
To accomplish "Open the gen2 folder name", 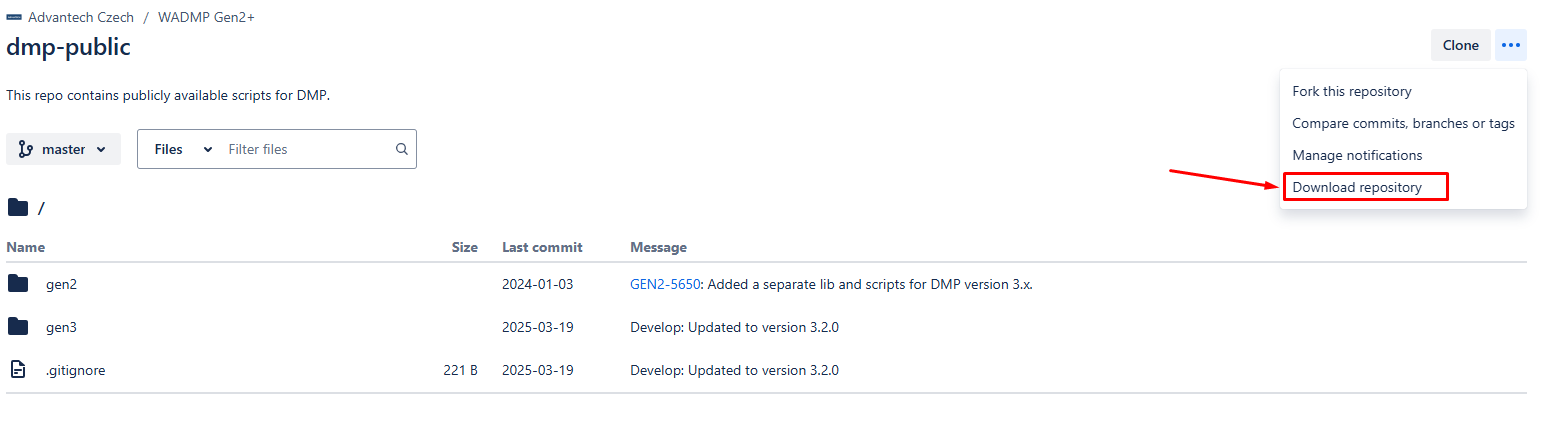I will coord(61,284).
